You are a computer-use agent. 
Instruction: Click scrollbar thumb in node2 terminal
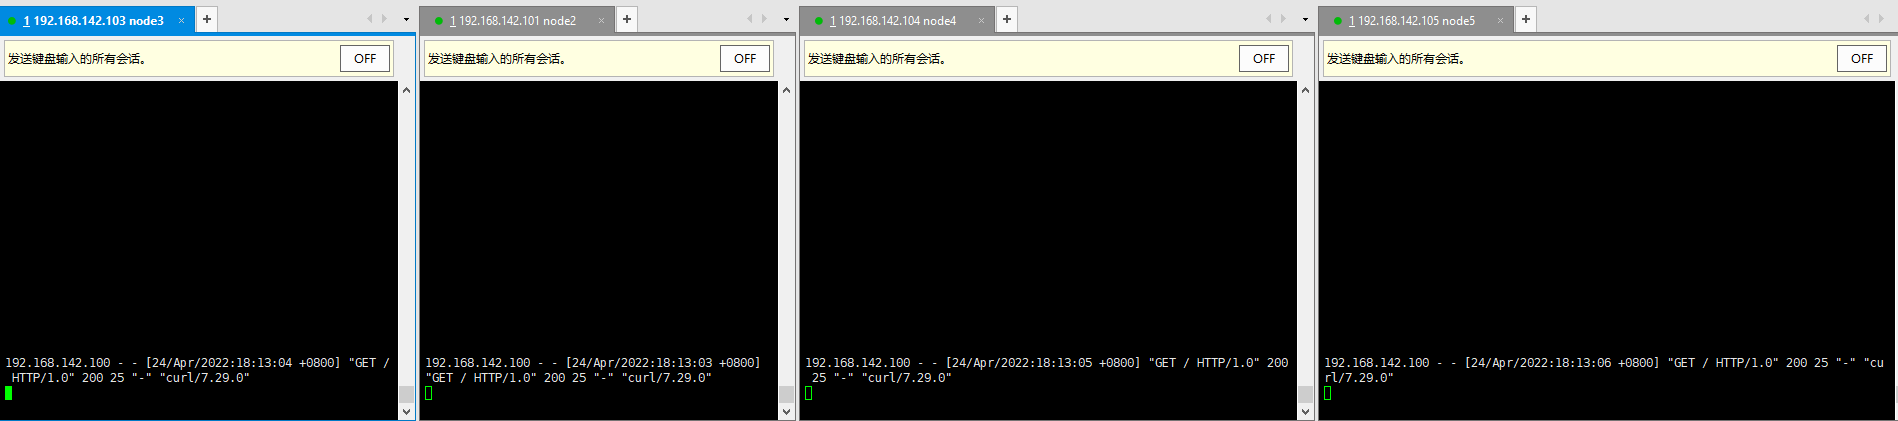[786, 394]
